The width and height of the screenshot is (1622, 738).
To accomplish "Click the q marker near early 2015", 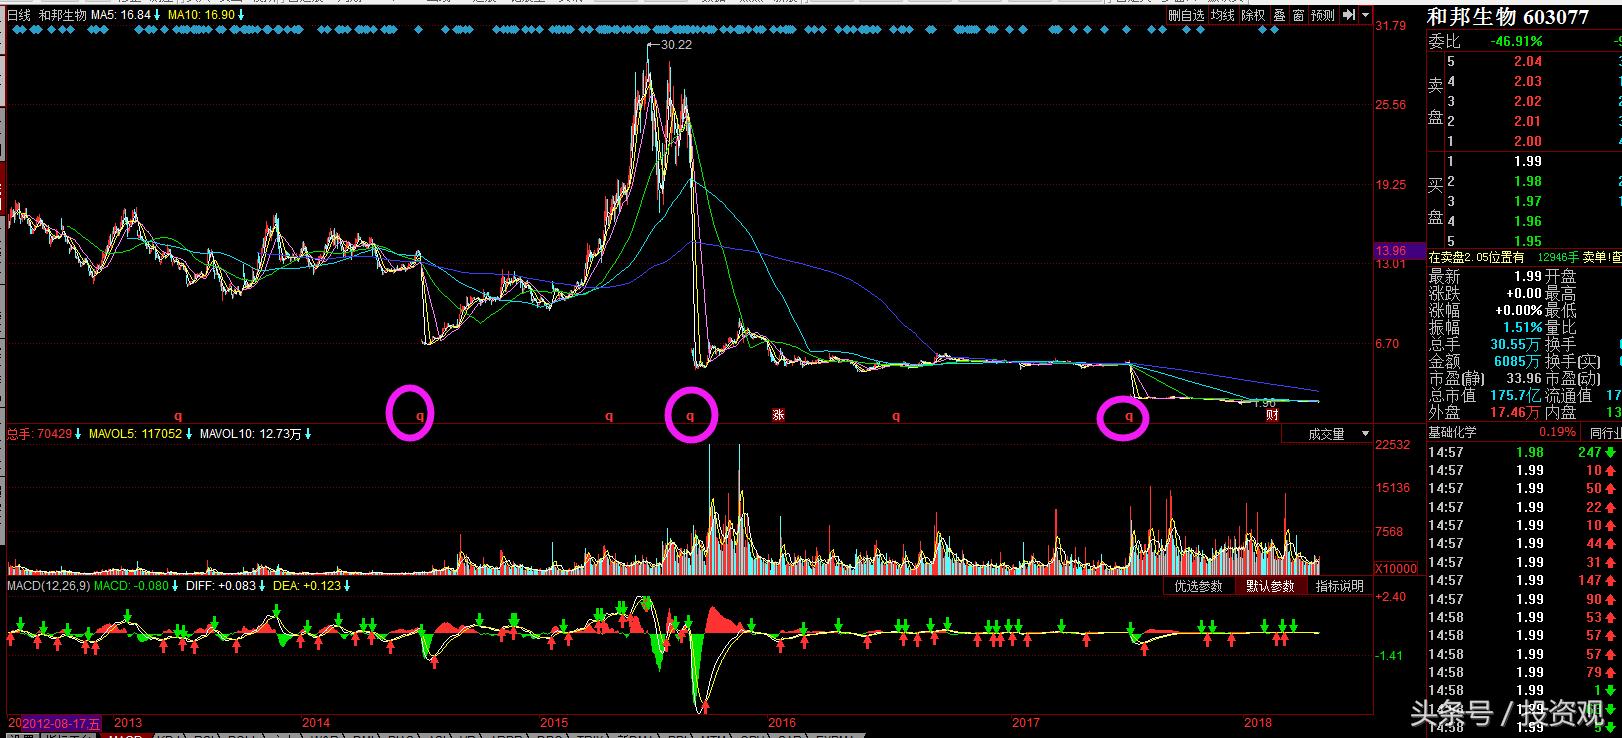I will point(609,415).
